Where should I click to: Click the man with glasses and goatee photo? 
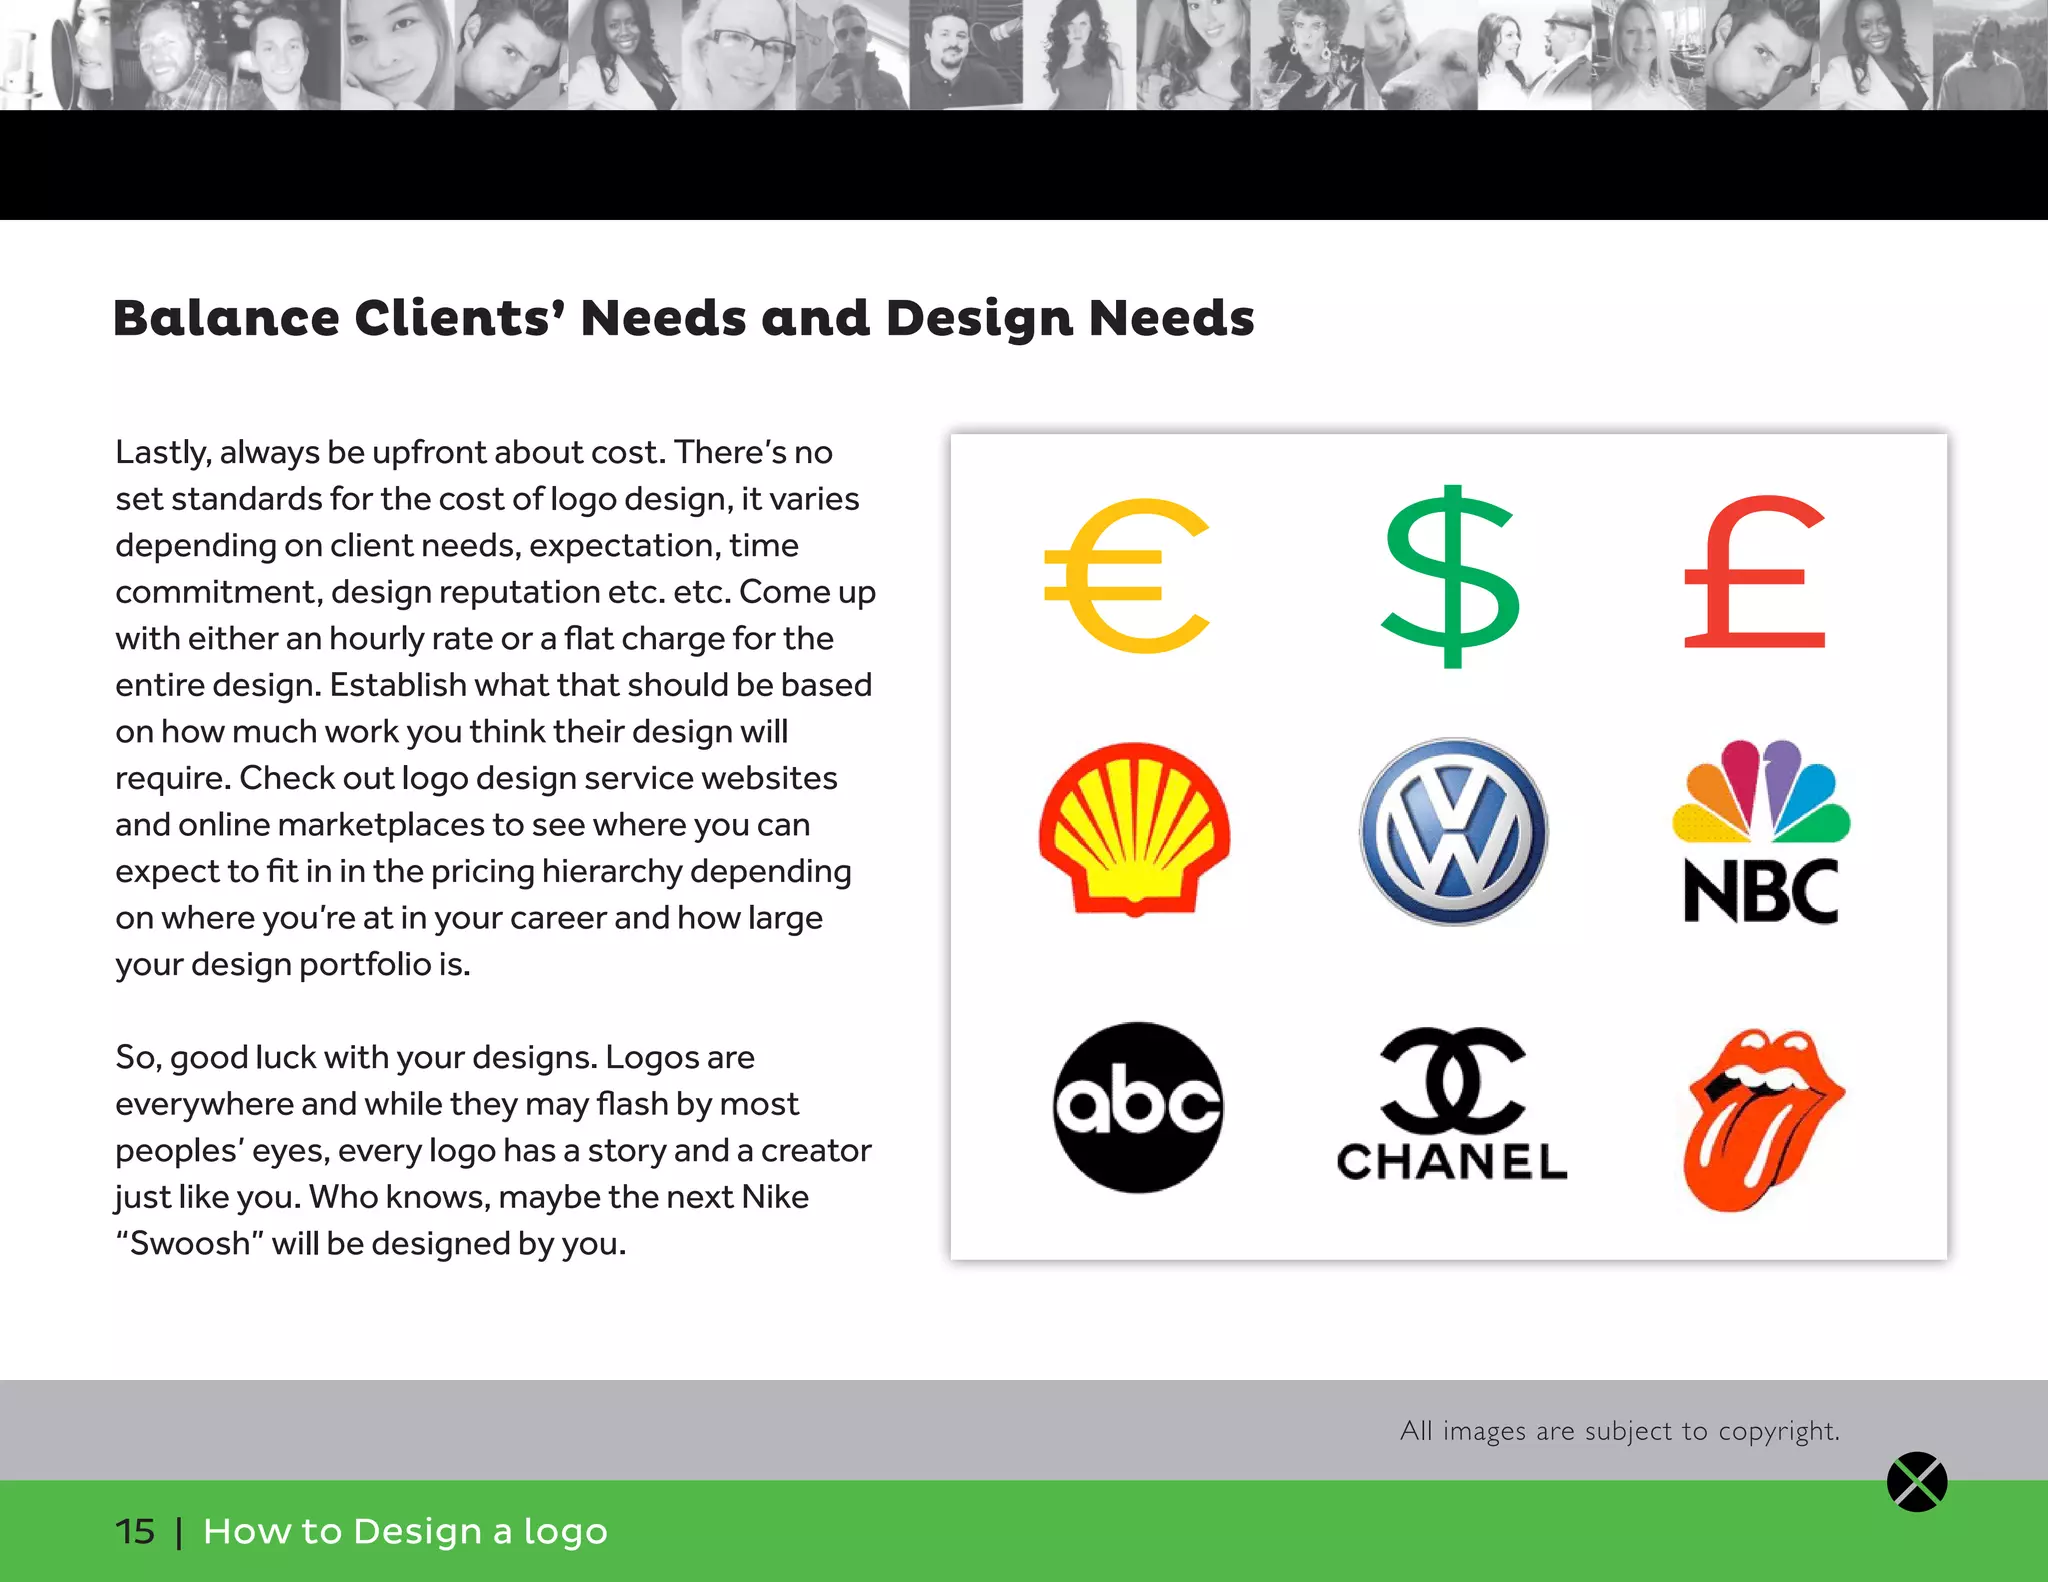pos(966,55)
